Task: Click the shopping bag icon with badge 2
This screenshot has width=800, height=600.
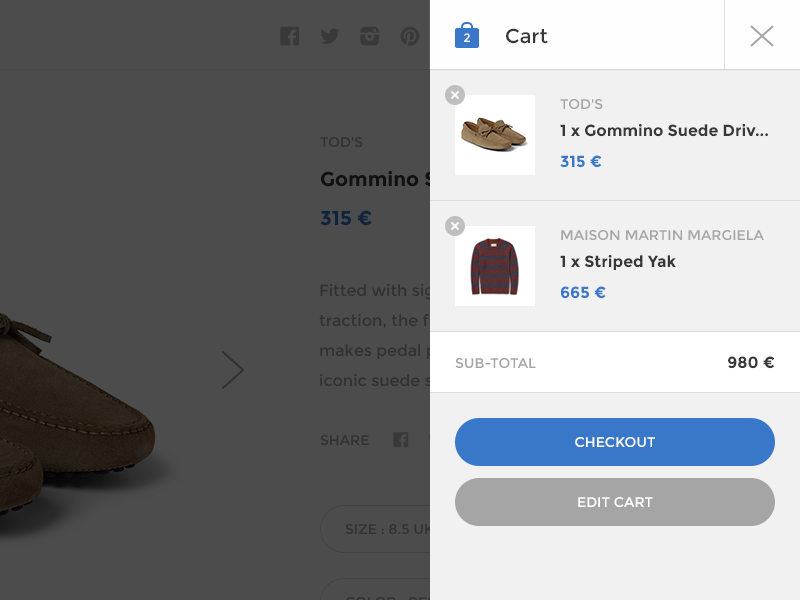Action: [467, 36]
